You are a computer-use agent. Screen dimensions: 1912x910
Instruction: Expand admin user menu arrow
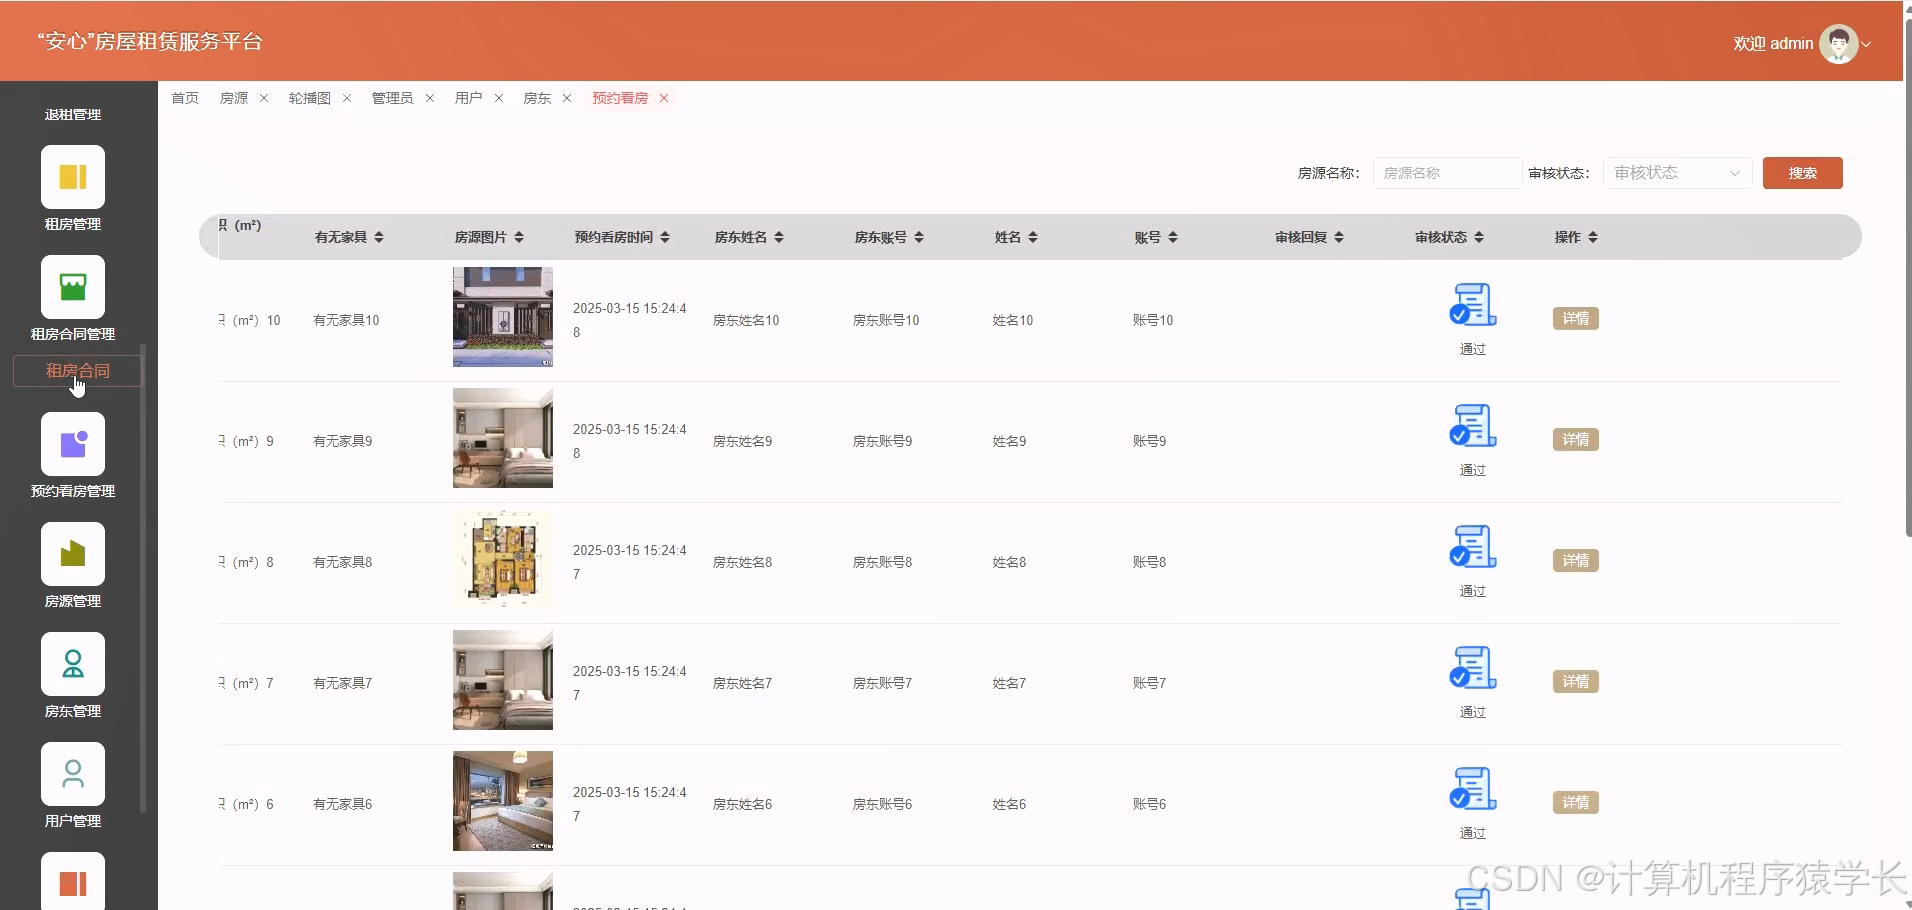1866,44
